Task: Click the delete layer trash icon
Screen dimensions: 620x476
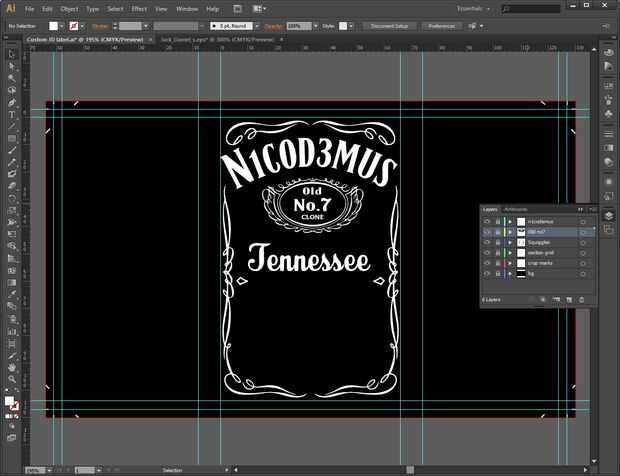Action: (x=582, y=299)
